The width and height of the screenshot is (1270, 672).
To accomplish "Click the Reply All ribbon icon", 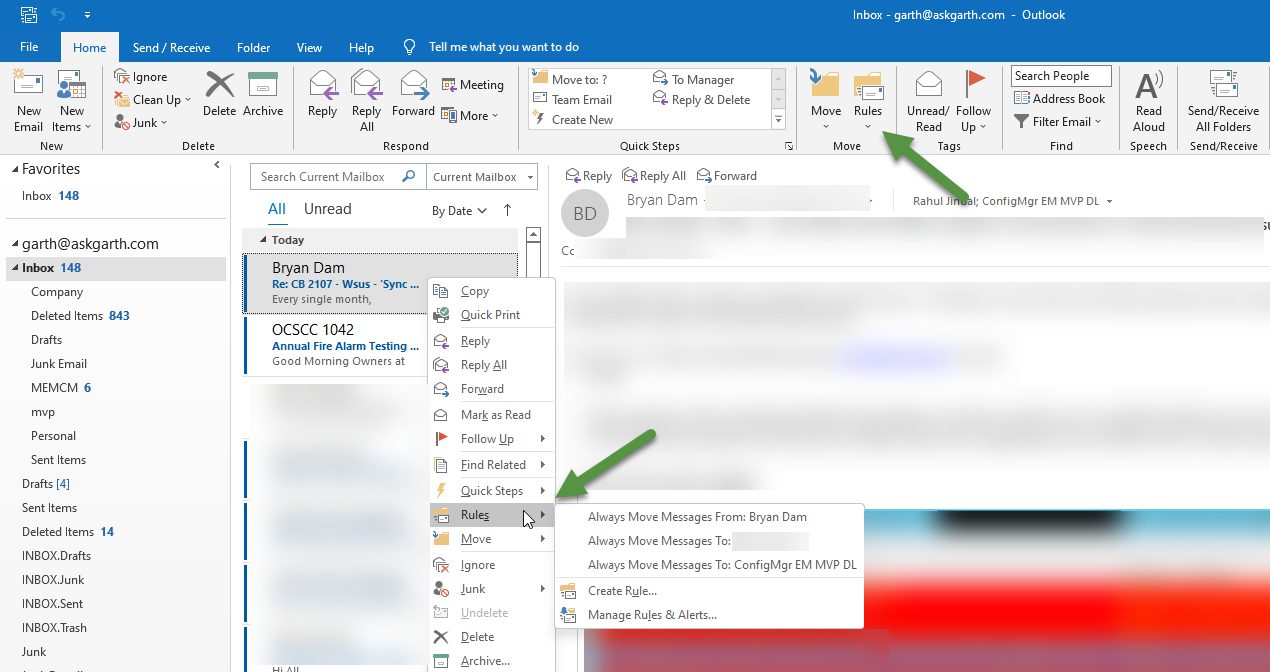I will [366, 100].
